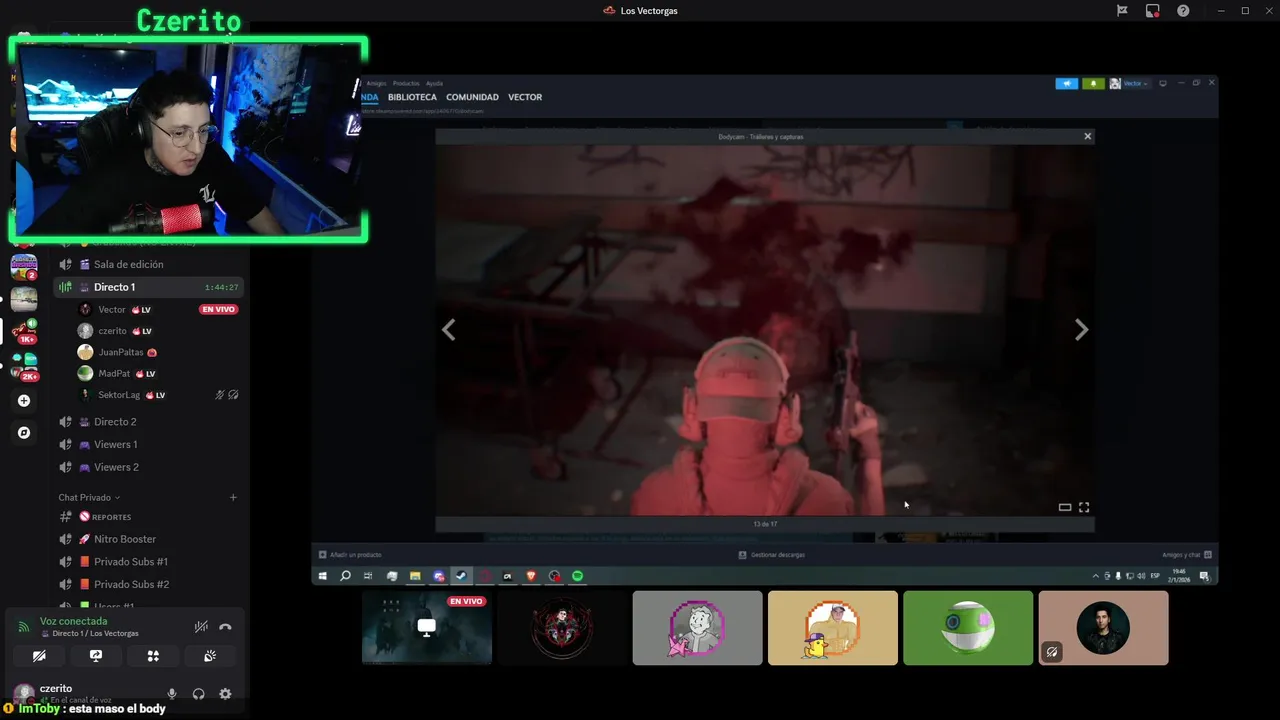Screen dimensions: 1280x720
Task: Join Privado Subs #2 channel
Action: (x=147, y=584)
